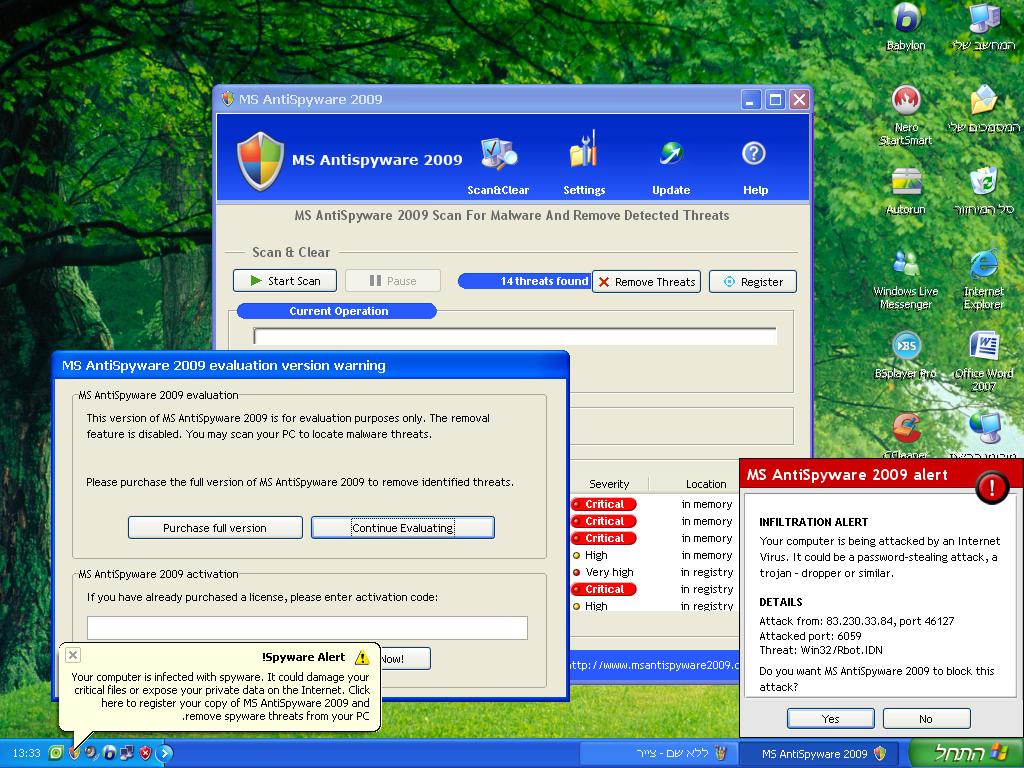This screenshot has height=768, width=1024.
Task: Click the yellow warning icon in Spyware Alert balloon
Action: [x=362, y=657]
